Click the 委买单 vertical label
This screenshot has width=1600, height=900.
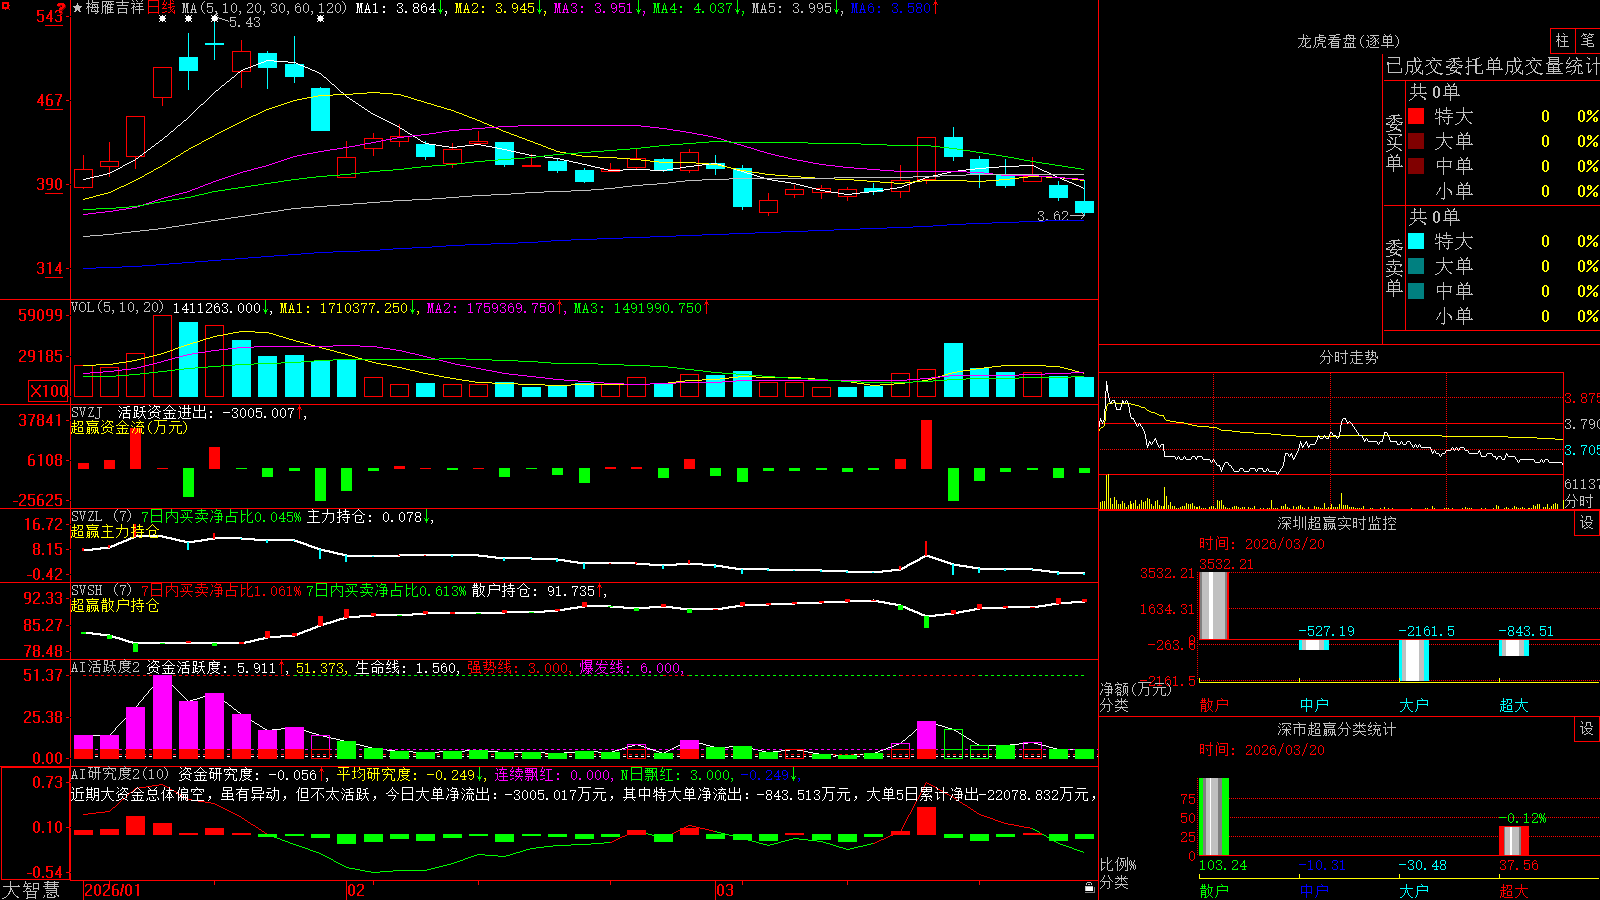(x=1394, y=143)
